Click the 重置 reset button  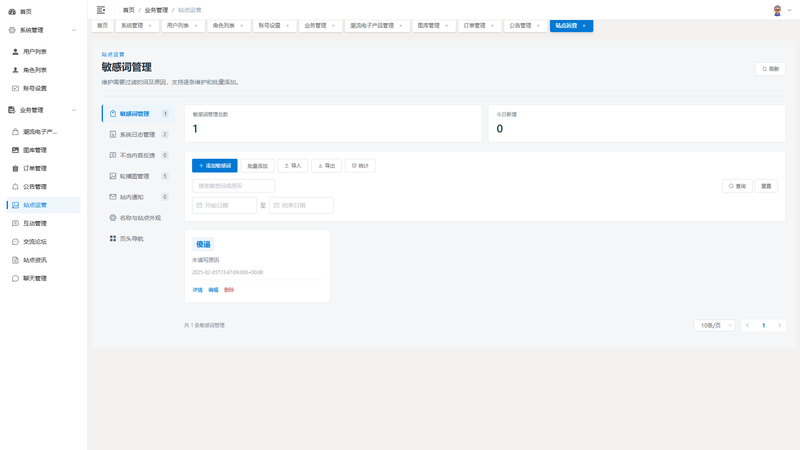coord(766,186)
